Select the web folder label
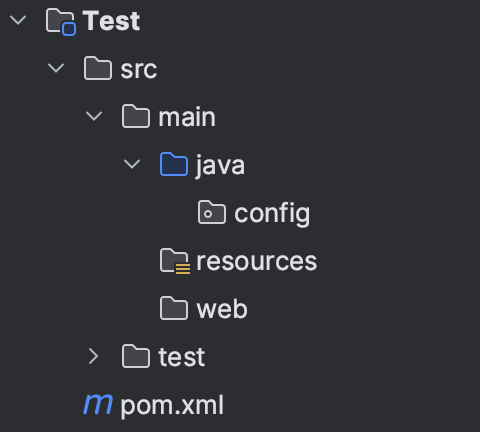The width and height of the screenshot is (480, 432). (x=222, y=309)
